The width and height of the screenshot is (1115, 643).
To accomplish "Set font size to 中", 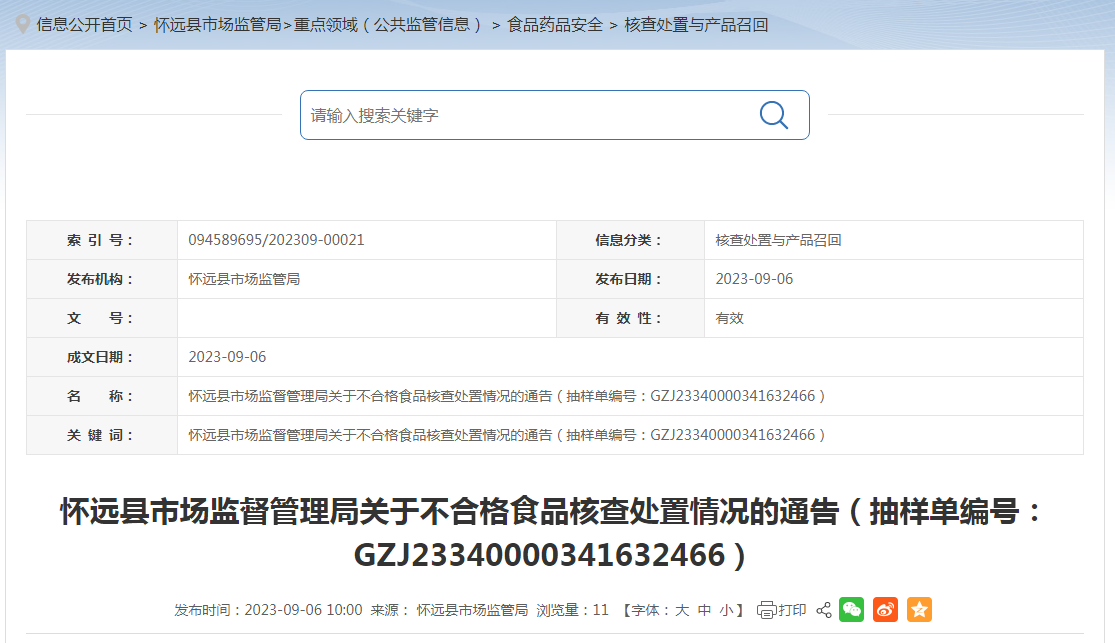I will [x=704, y=610].
